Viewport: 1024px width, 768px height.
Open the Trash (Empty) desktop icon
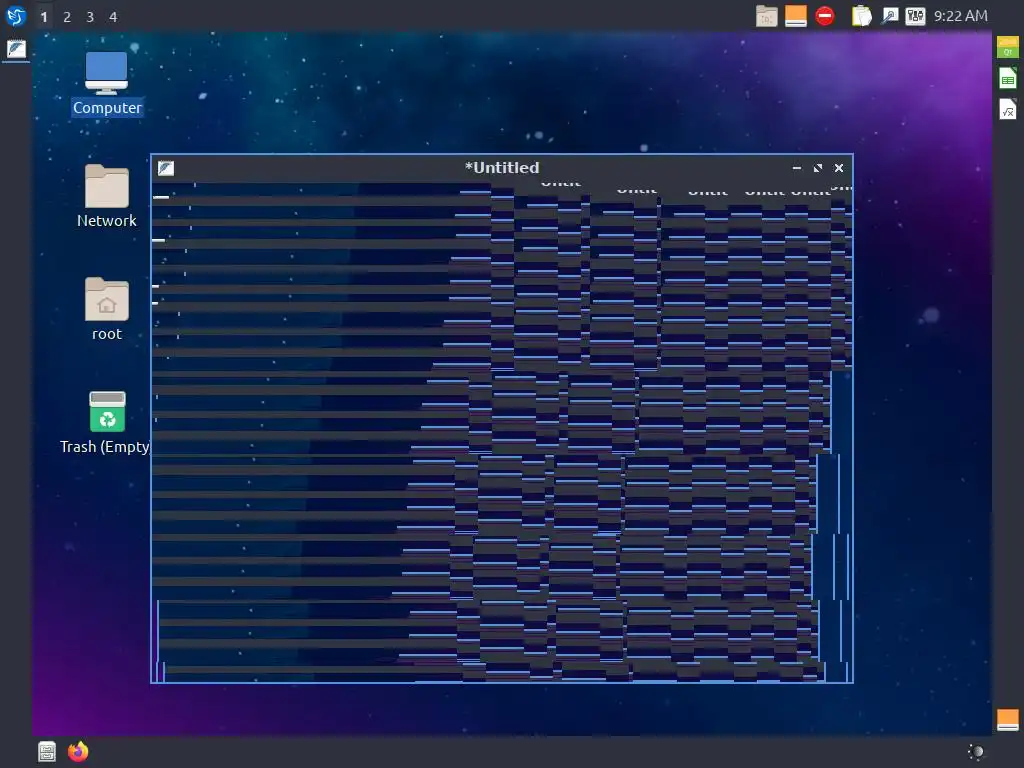[106, 423]
